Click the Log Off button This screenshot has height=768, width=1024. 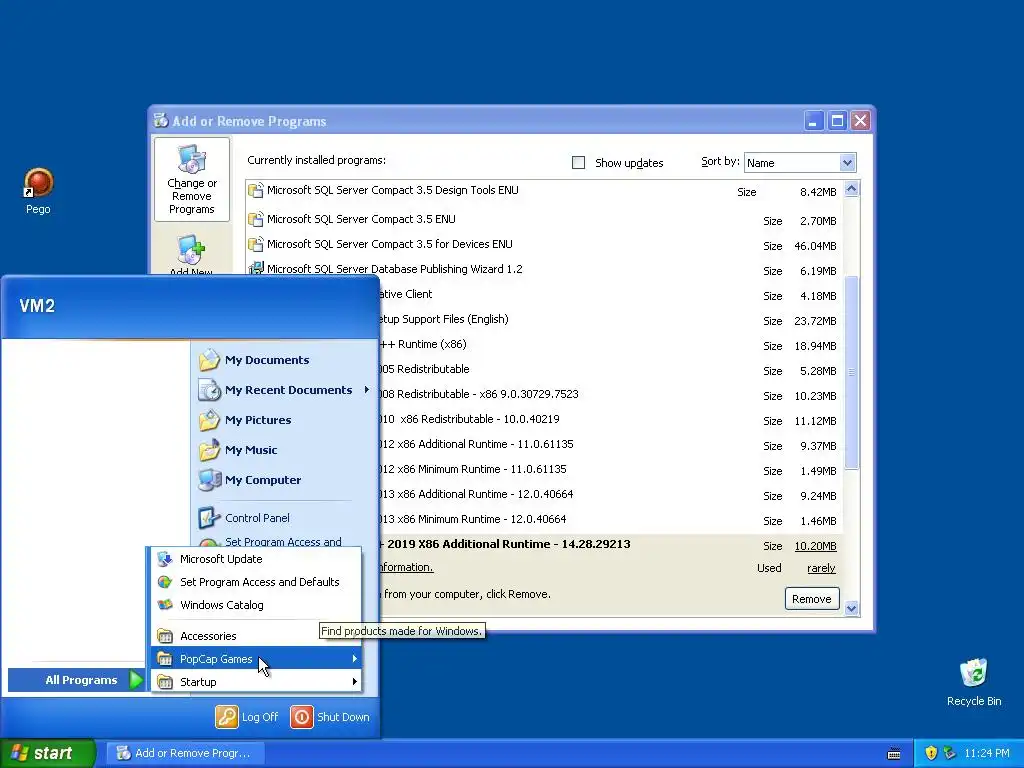click(247, 717)
